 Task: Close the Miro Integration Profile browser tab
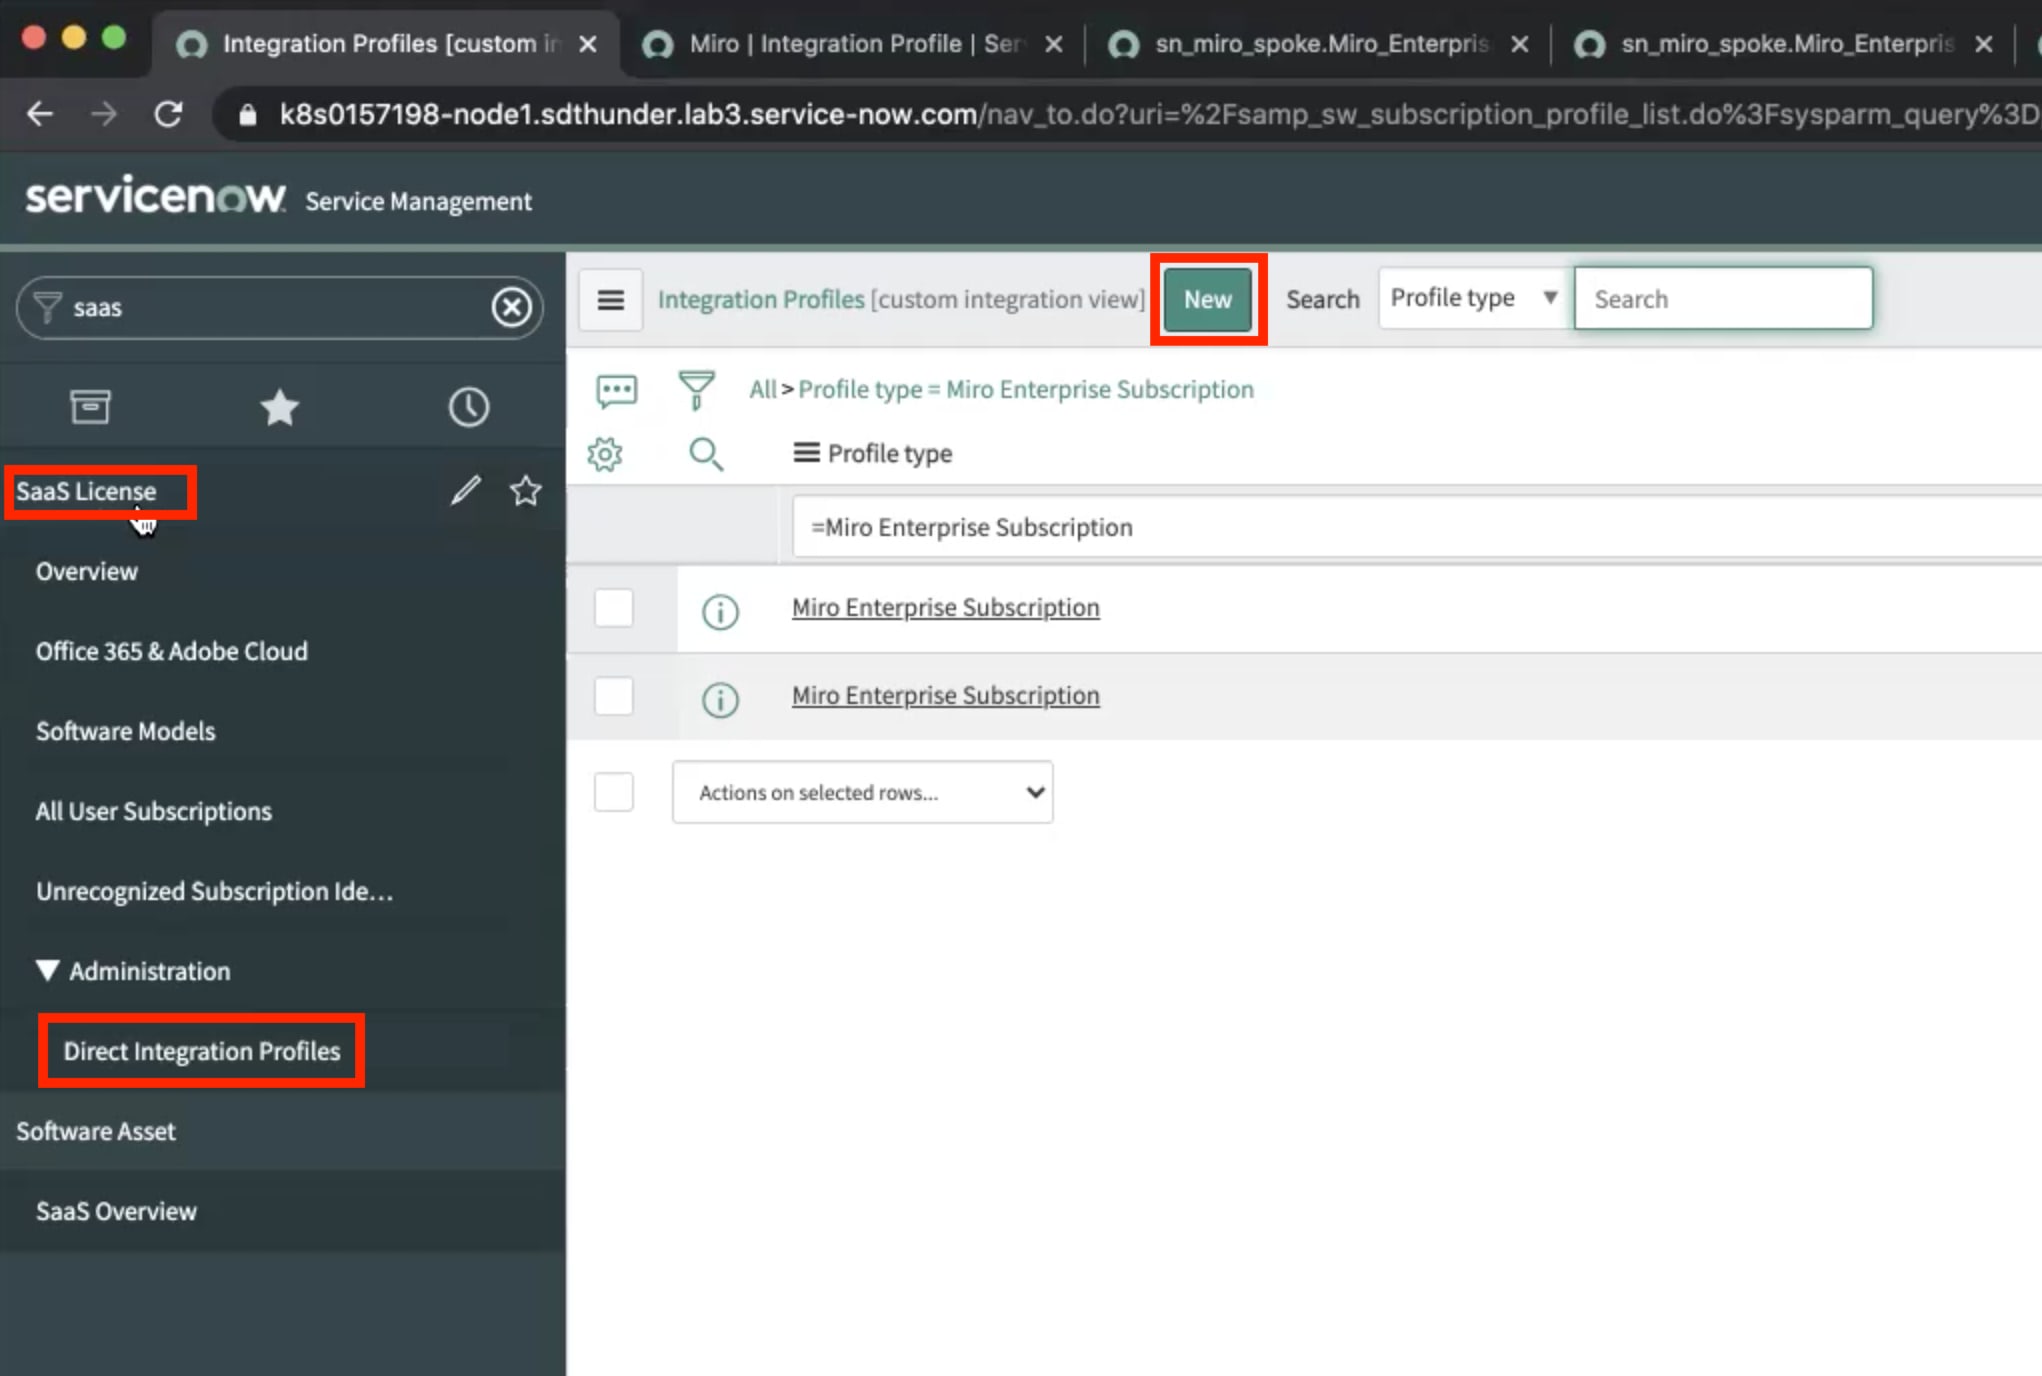1053,44
